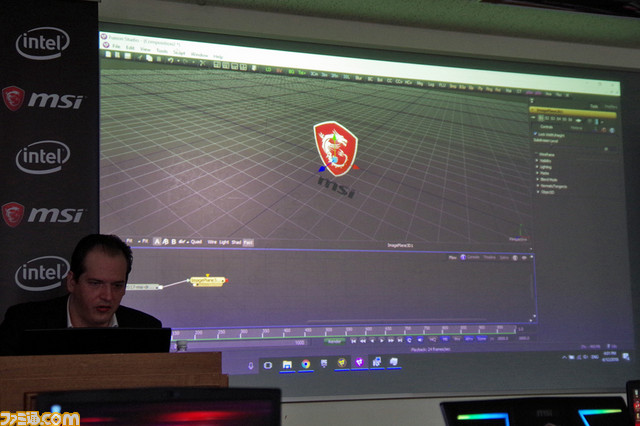640x426 pixels.
Task: Toggle the loop playback button
Action: click(x=409, y=340)
